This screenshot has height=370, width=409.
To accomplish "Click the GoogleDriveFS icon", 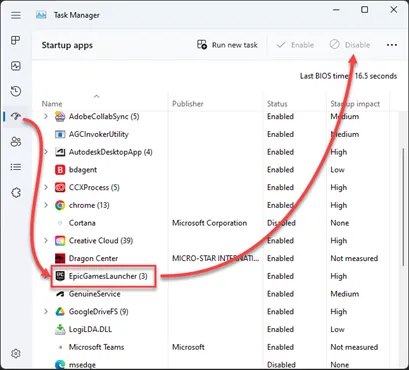I will tap(60, 312).
